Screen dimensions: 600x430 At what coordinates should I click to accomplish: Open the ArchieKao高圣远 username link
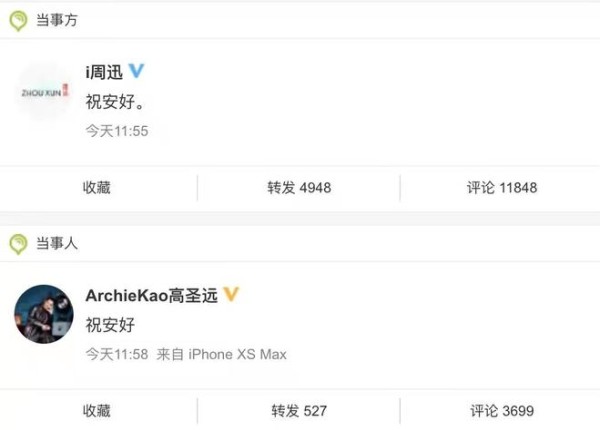click(152, 295)
